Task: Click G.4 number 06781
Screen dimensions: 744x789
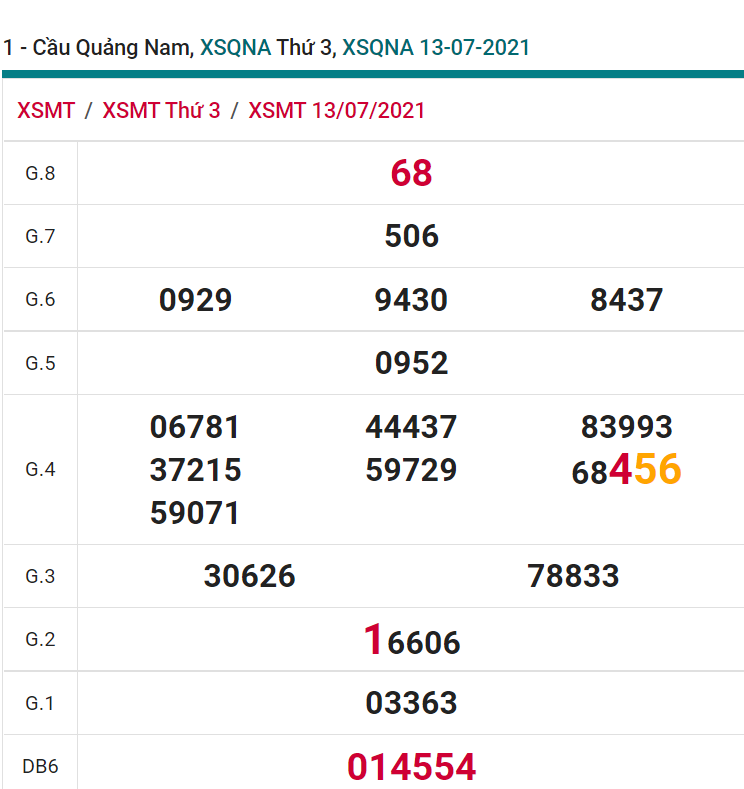Action: [x=195, y=427]
